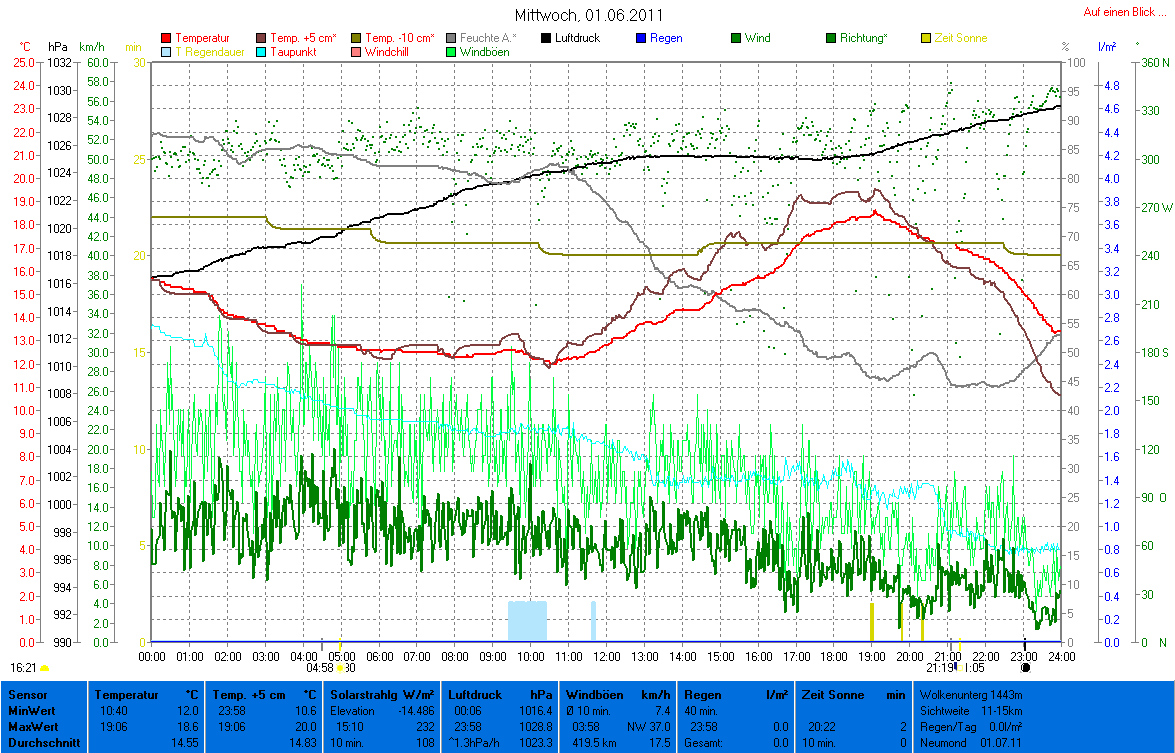Select the Richtung* legend label
This screenshot has width=1175, height=753.
pyautogui.click(x=863, y=38)
